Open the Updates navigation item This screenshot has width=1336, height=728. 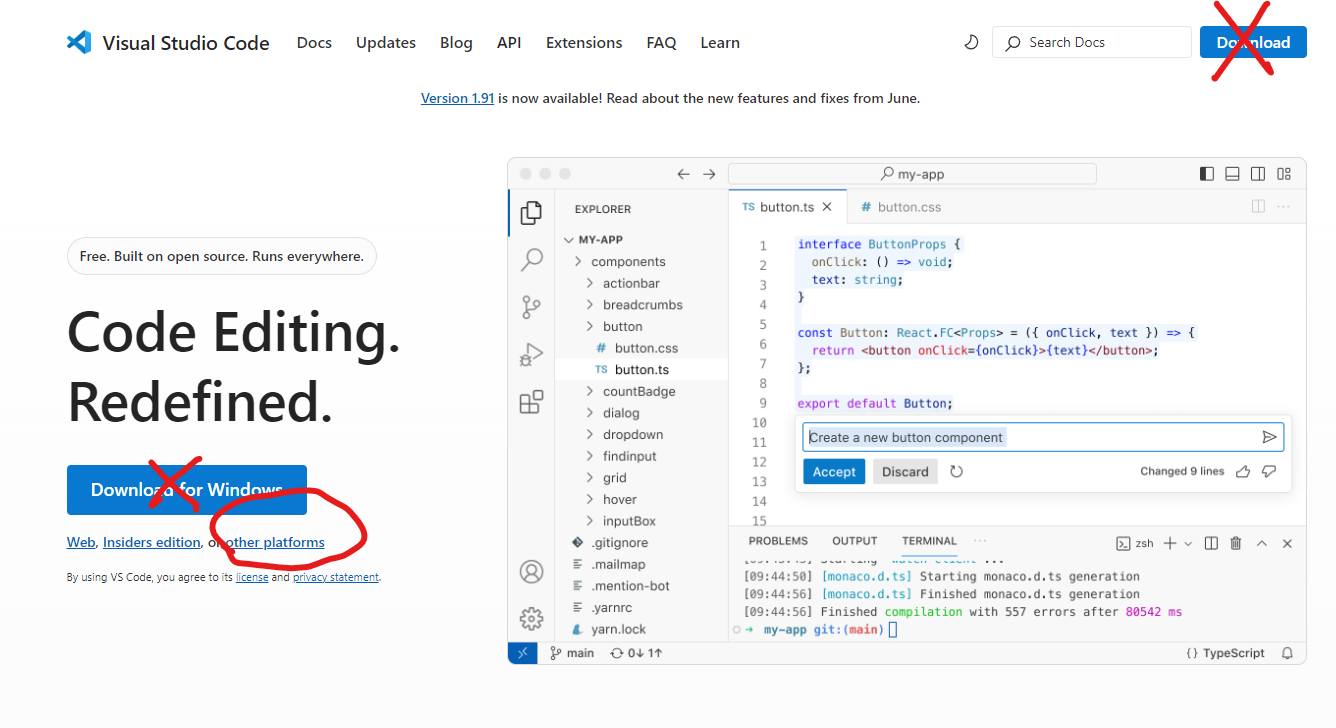[386, 43]
